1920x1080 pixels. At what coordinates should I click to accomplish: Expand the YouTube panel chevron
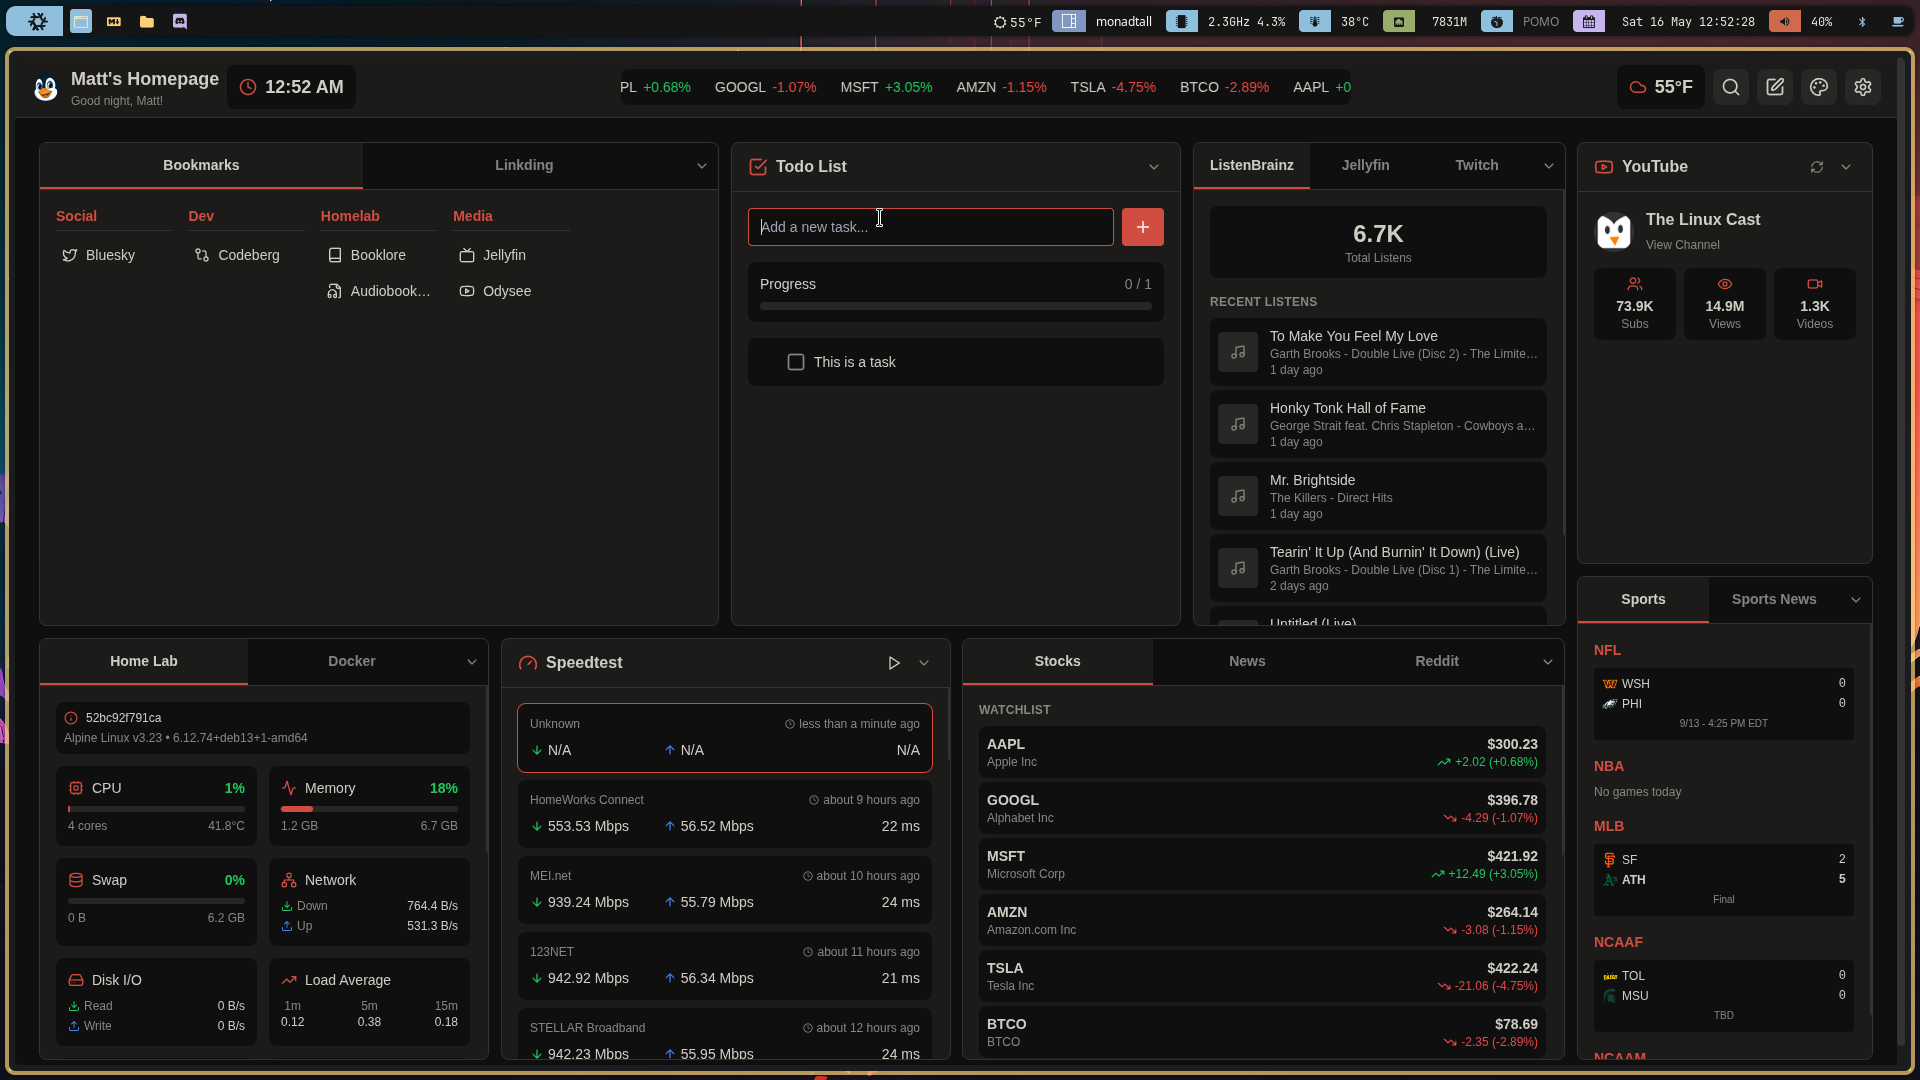point(1846,167)
